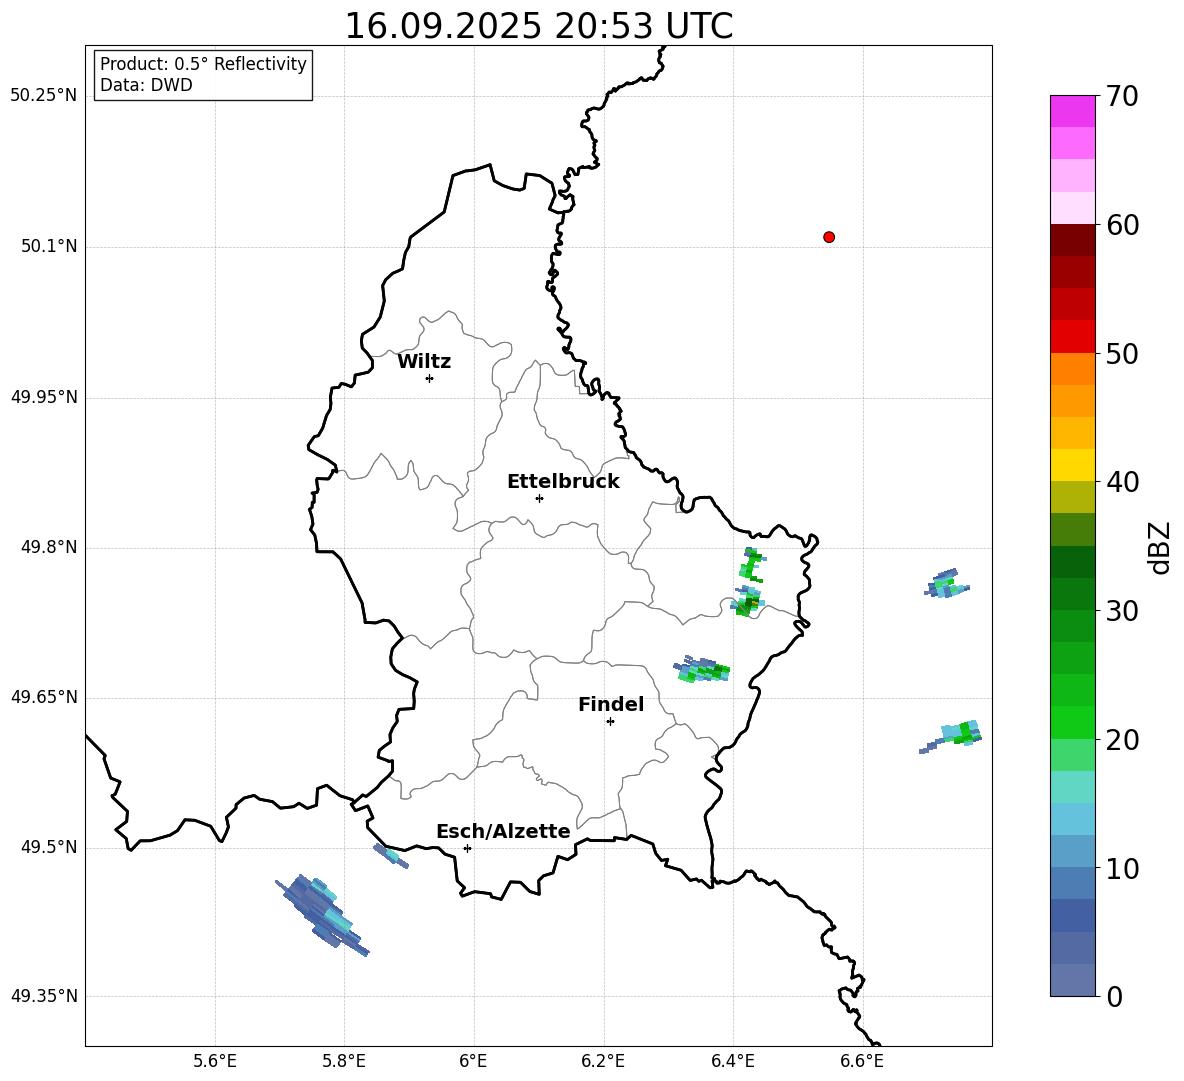Click the far-east echo near 49.8°N
This screenshot has height=1081, width=1184.
946,584
